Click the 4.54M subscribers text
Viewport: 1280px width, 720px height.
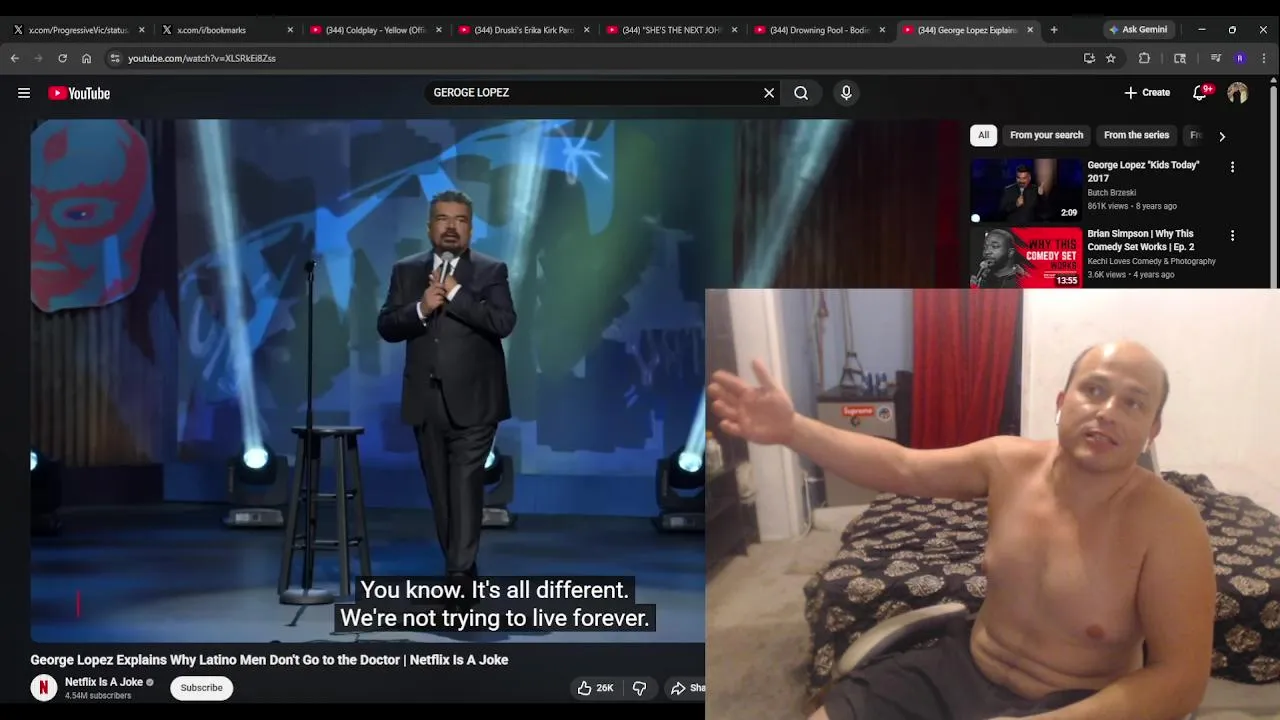(x=98, y=696)
